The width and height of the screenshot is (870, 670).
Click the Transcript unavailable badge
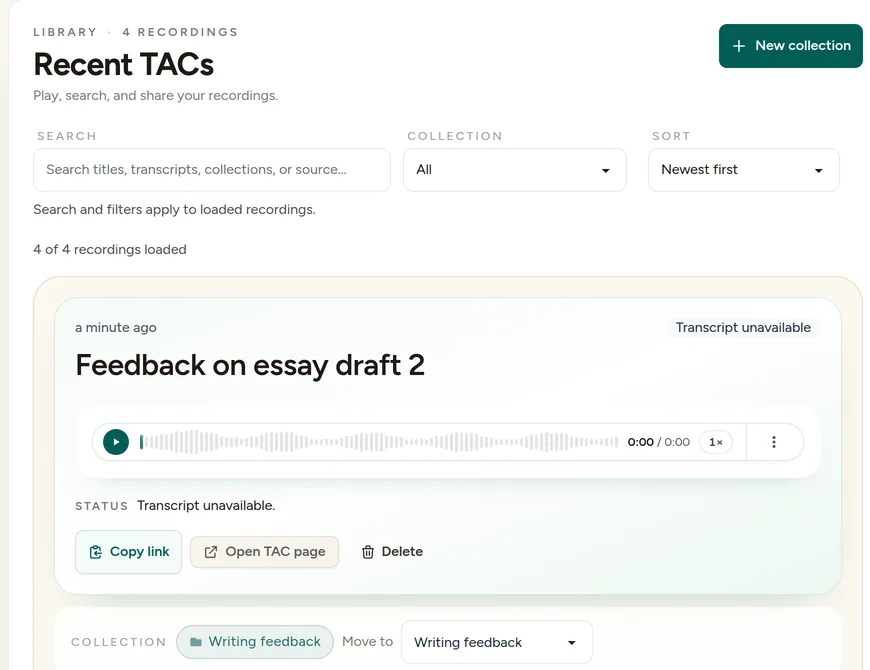pos(743,328)
